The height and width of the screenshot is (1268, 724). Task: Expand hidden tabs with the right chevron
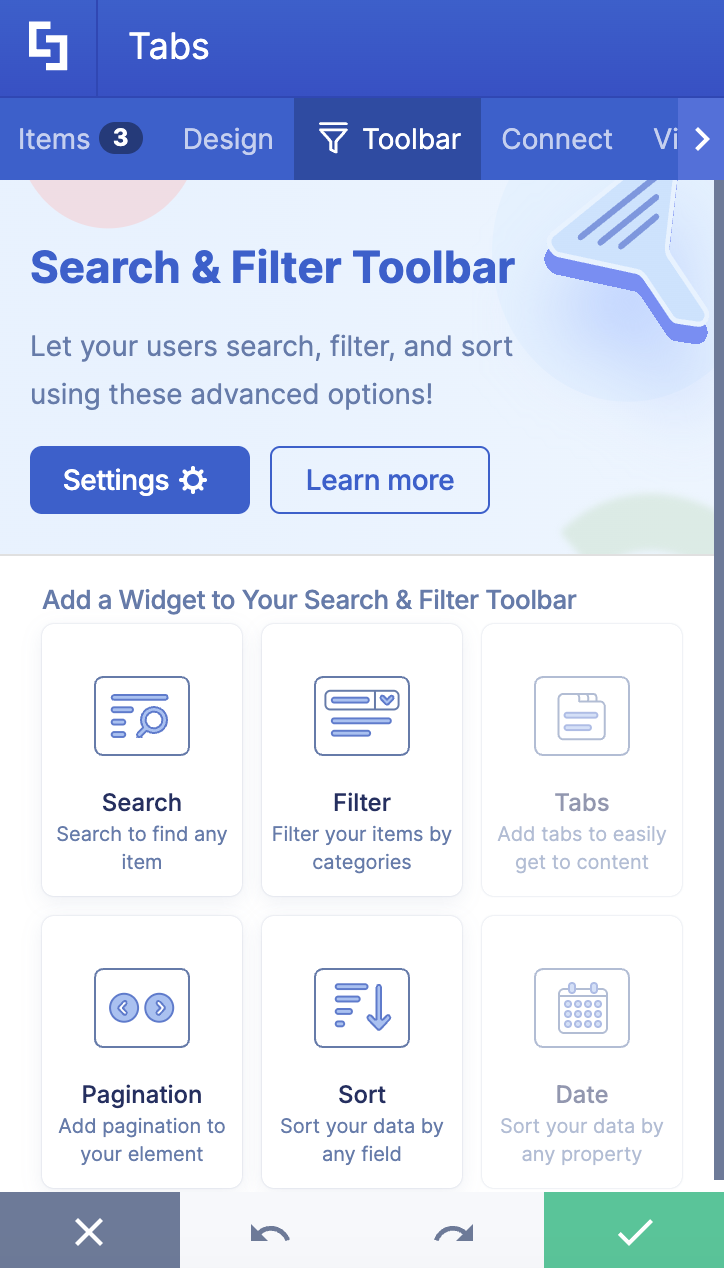click(x=703, y=139)
